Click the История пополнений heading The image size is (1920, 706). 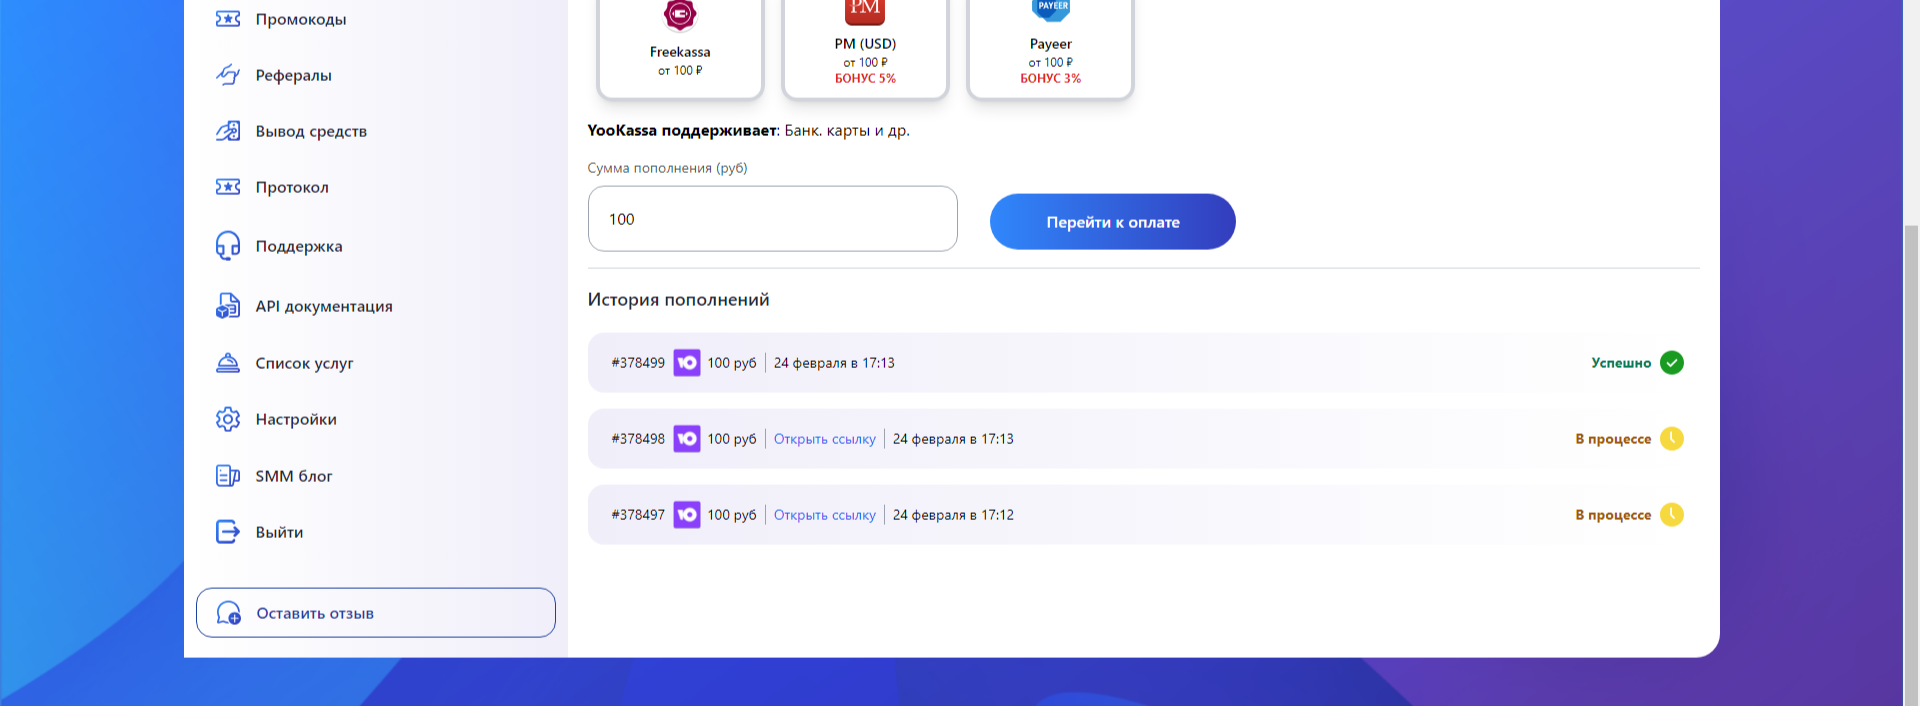coord(679,300)
